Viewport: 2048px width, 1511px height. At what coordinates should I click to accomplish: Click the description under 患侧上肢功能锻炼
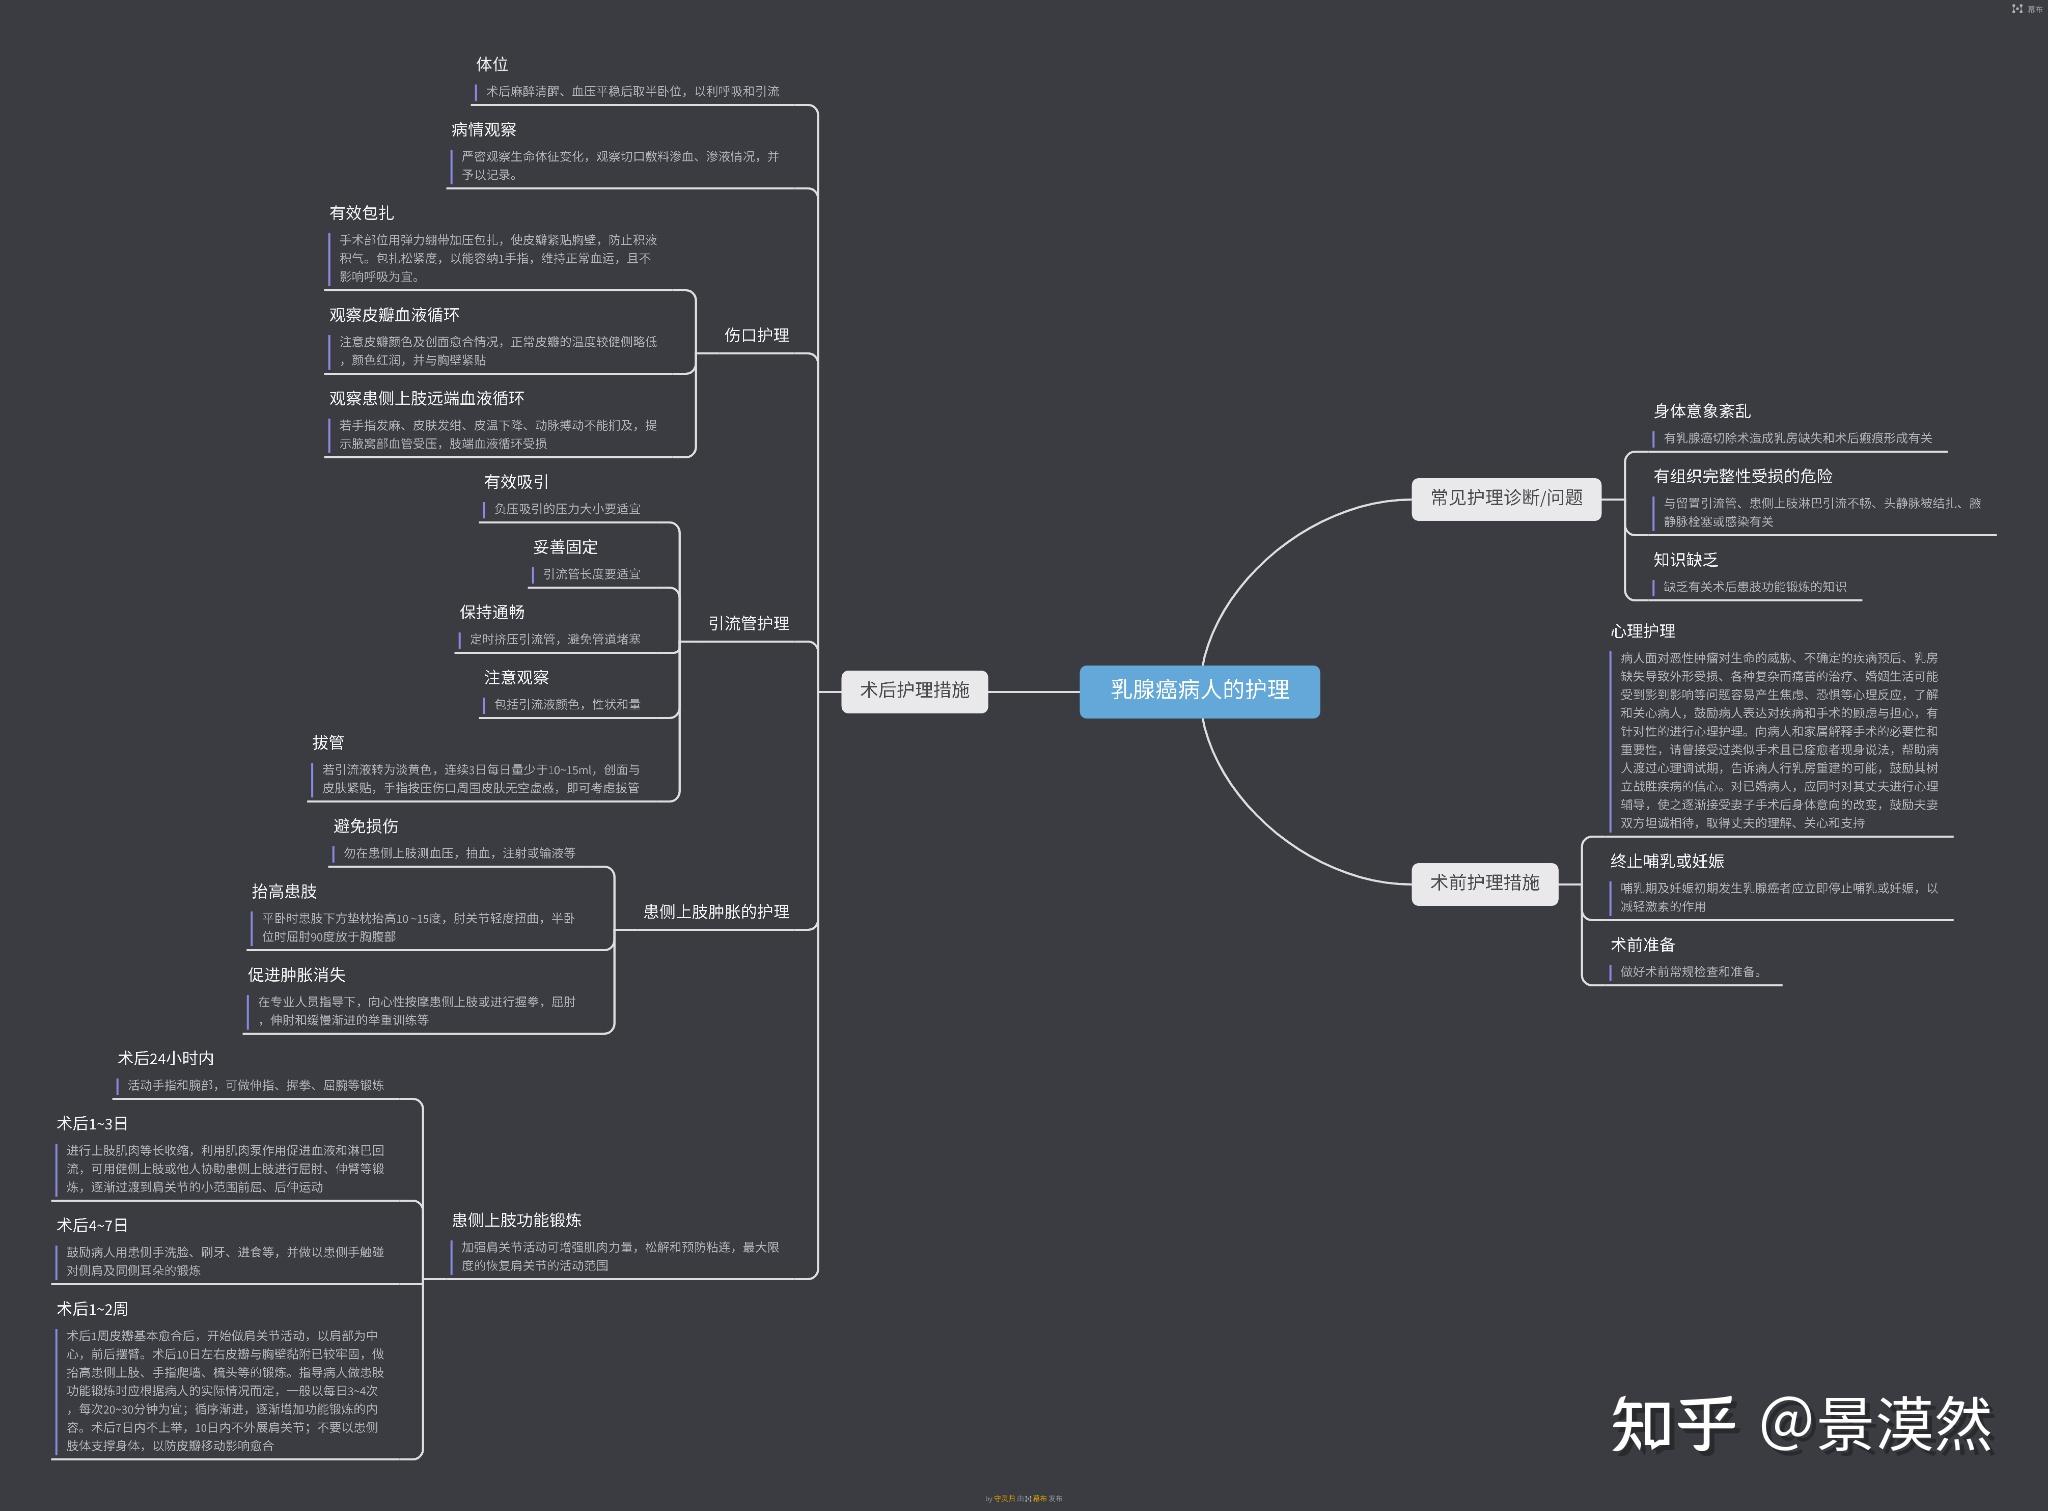[620, 1256]
